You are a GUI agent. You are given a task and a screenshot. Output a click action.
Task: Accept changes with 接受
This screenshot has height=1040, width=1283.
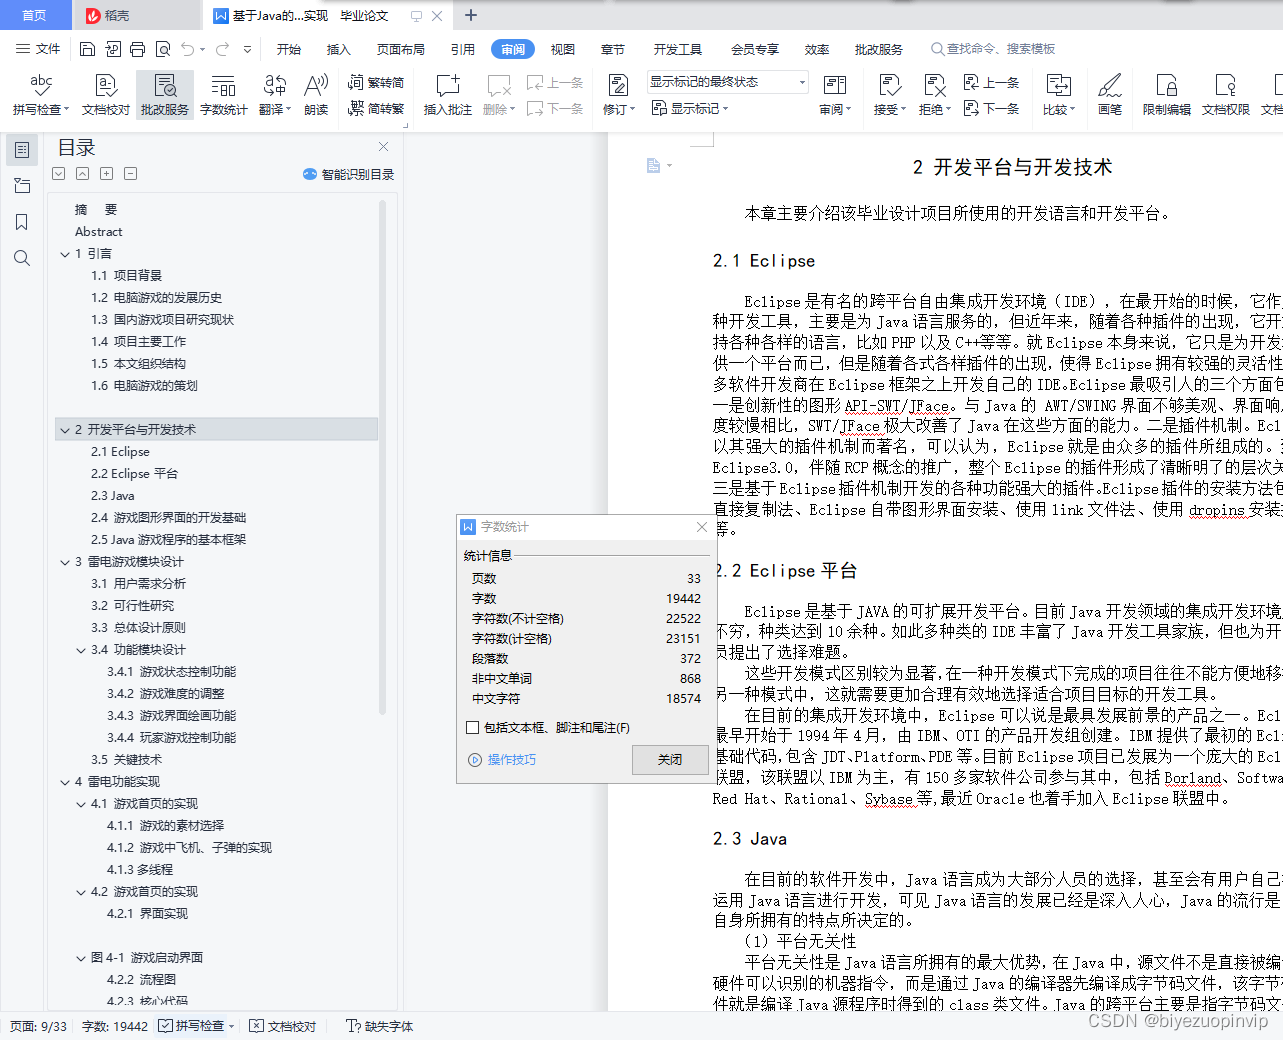point(889,95)
